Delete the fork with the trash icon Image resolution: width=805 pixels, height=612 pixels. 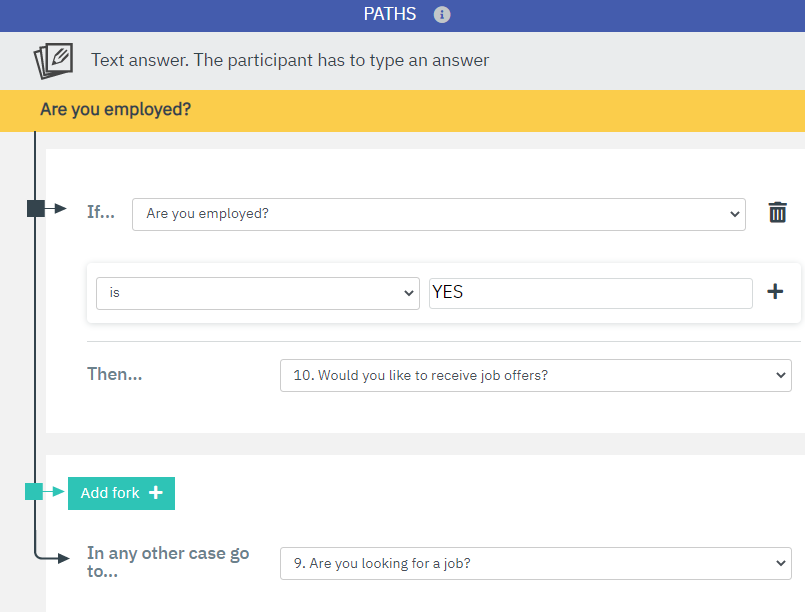(777, 213)
